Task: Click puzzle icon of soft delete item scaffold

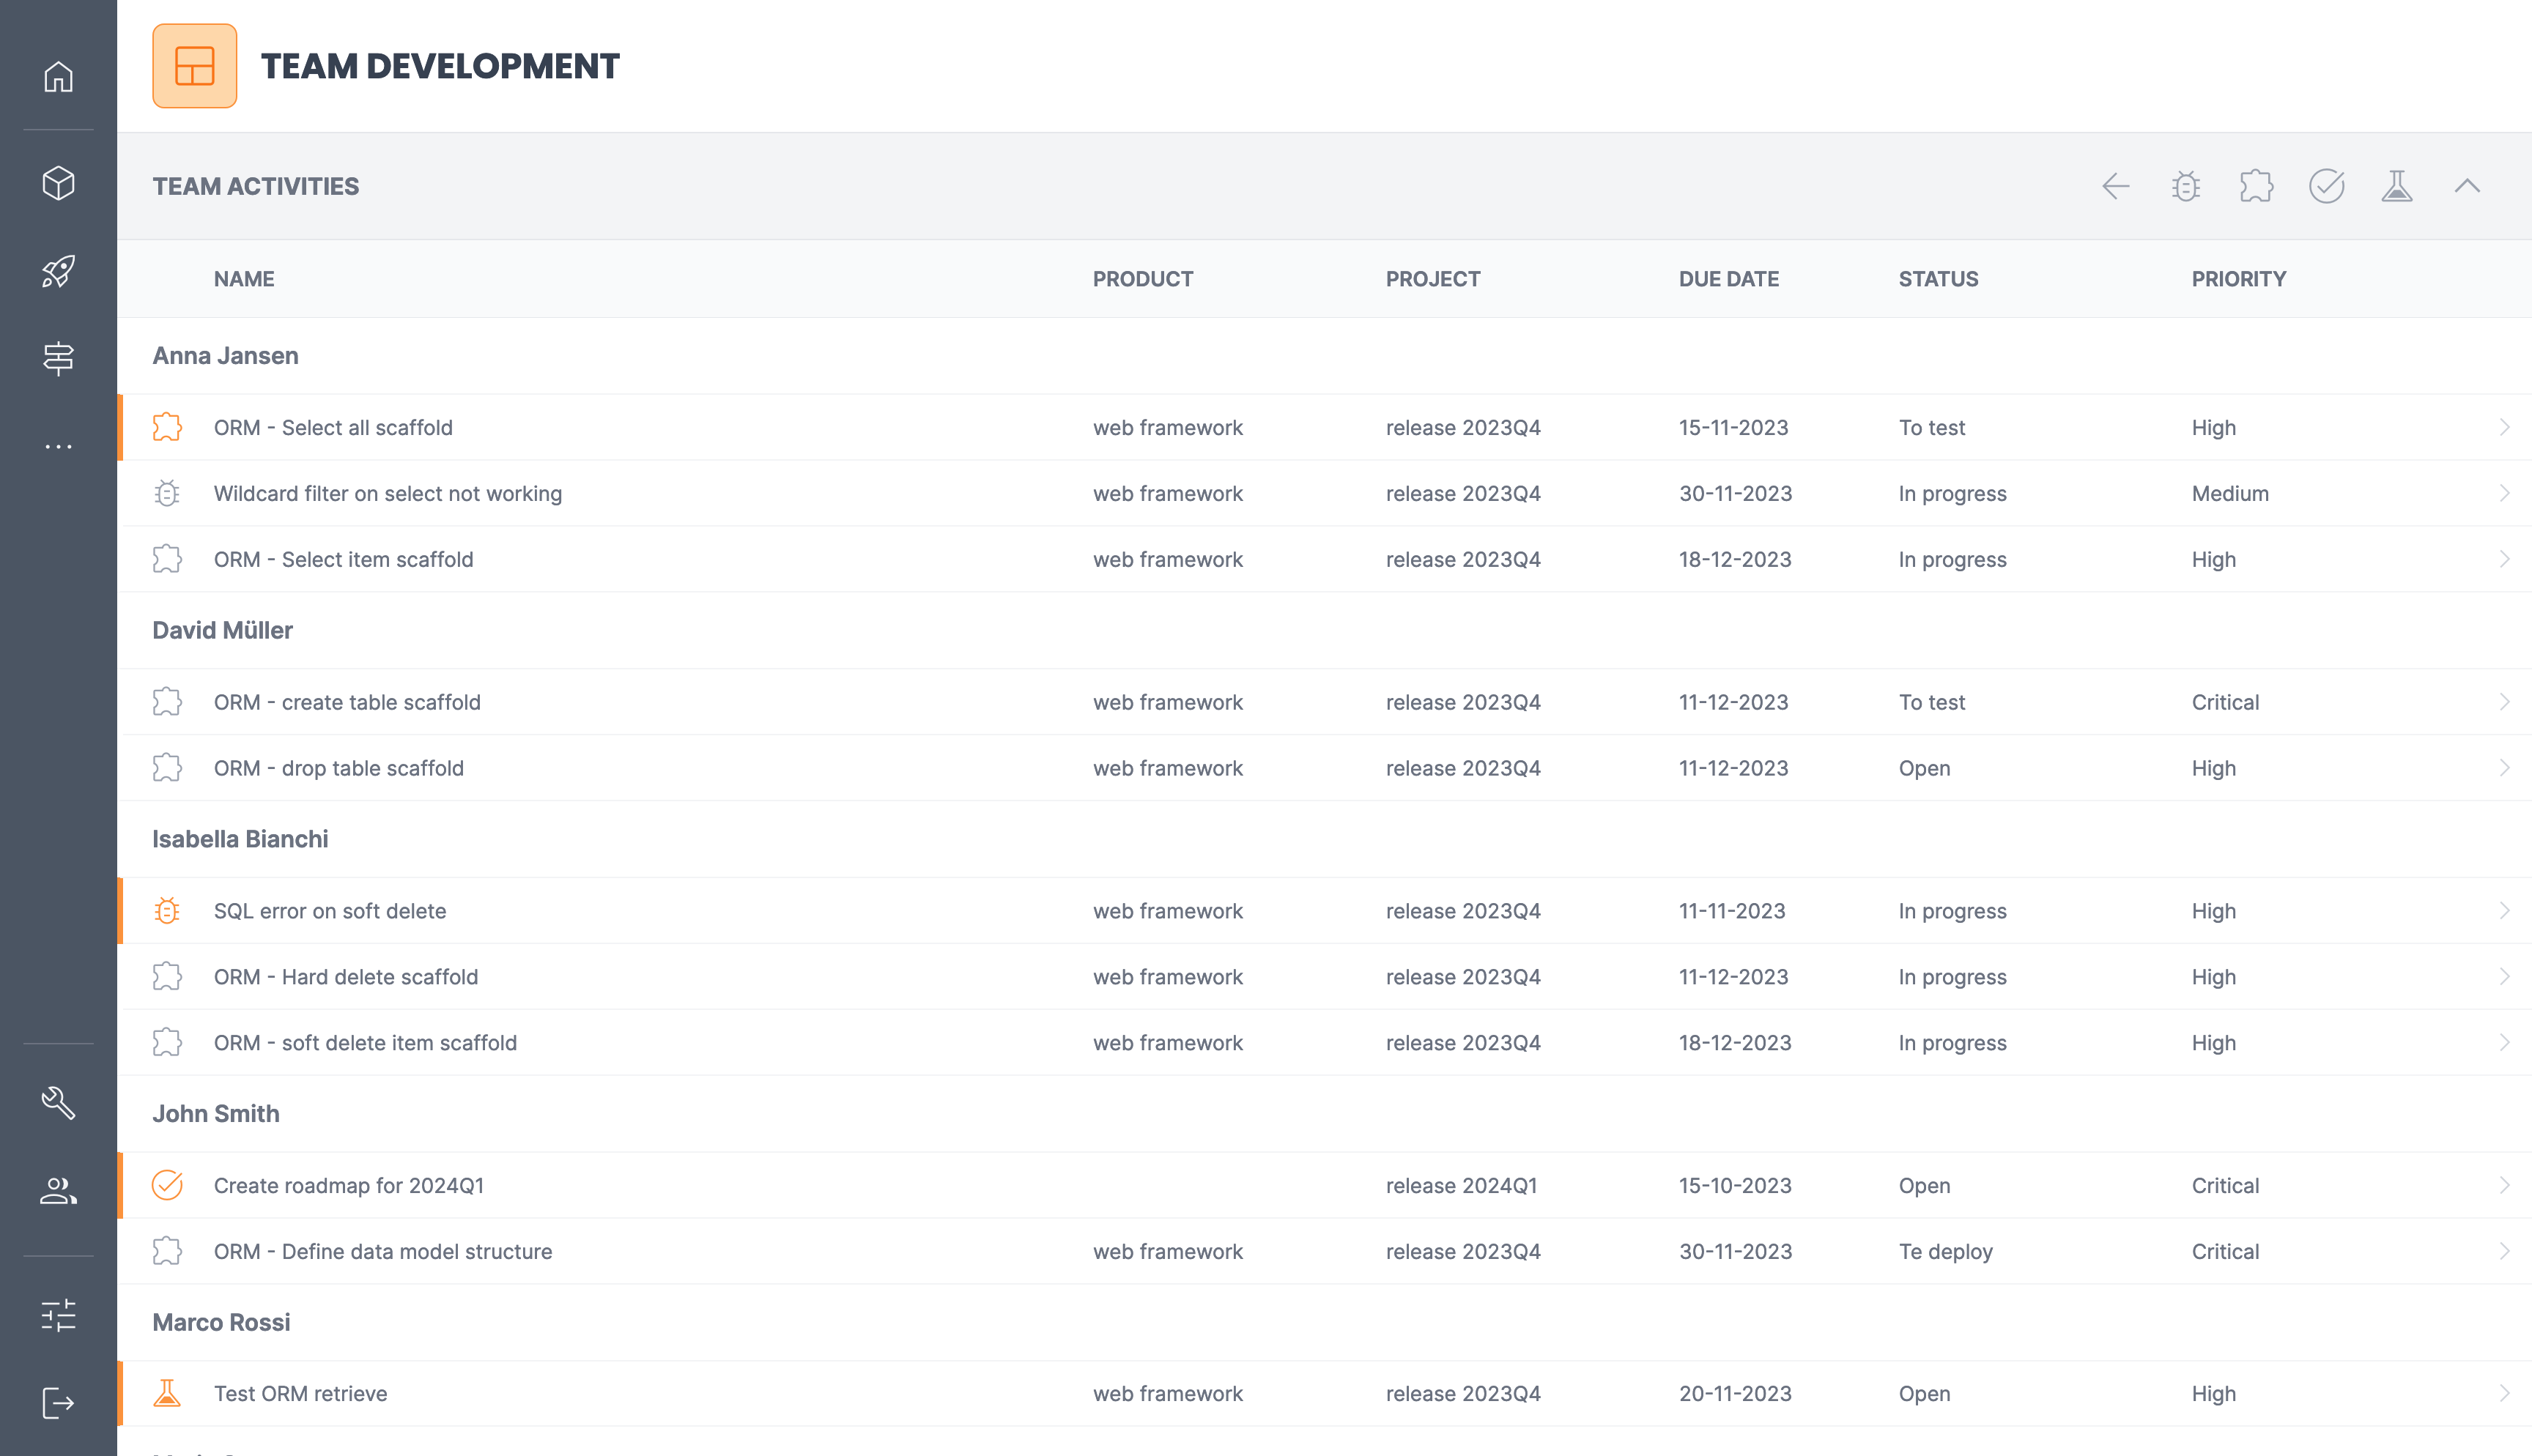Action: click(x=167, y=1043)
